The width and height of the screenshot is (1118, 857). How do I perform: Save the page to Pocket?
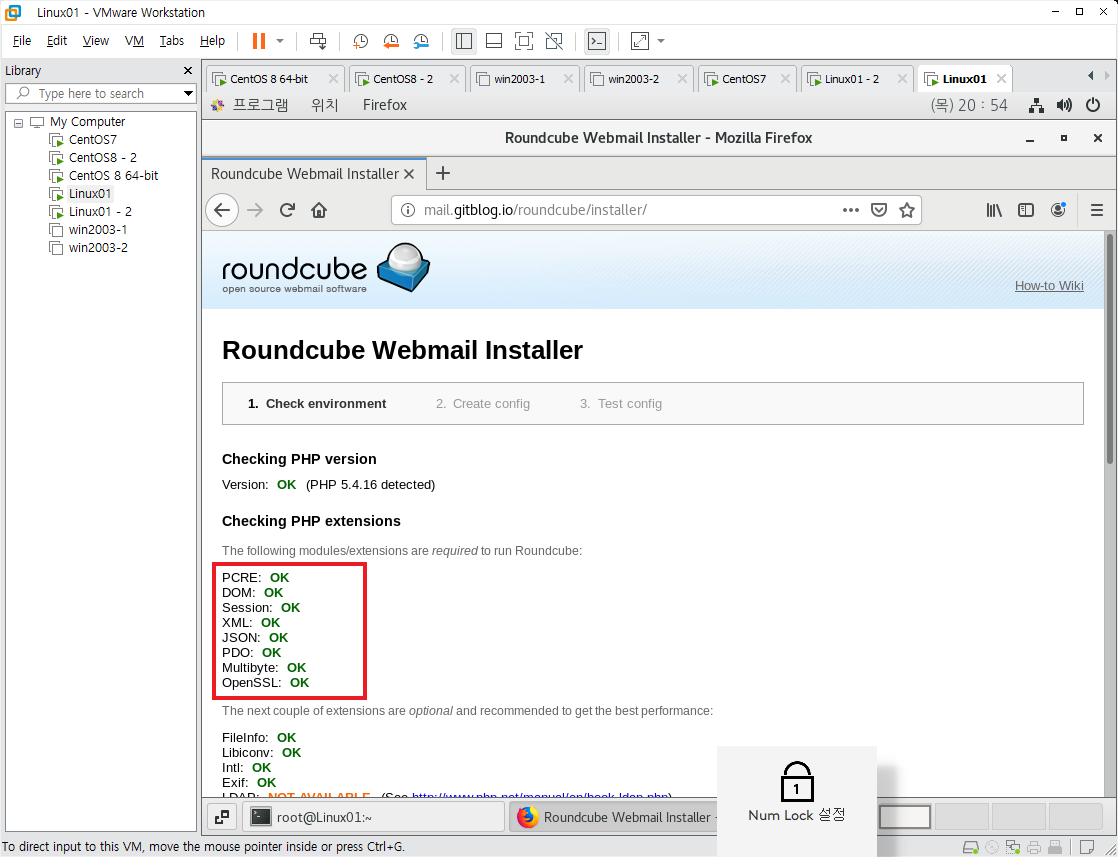click(x=879, y=210)
